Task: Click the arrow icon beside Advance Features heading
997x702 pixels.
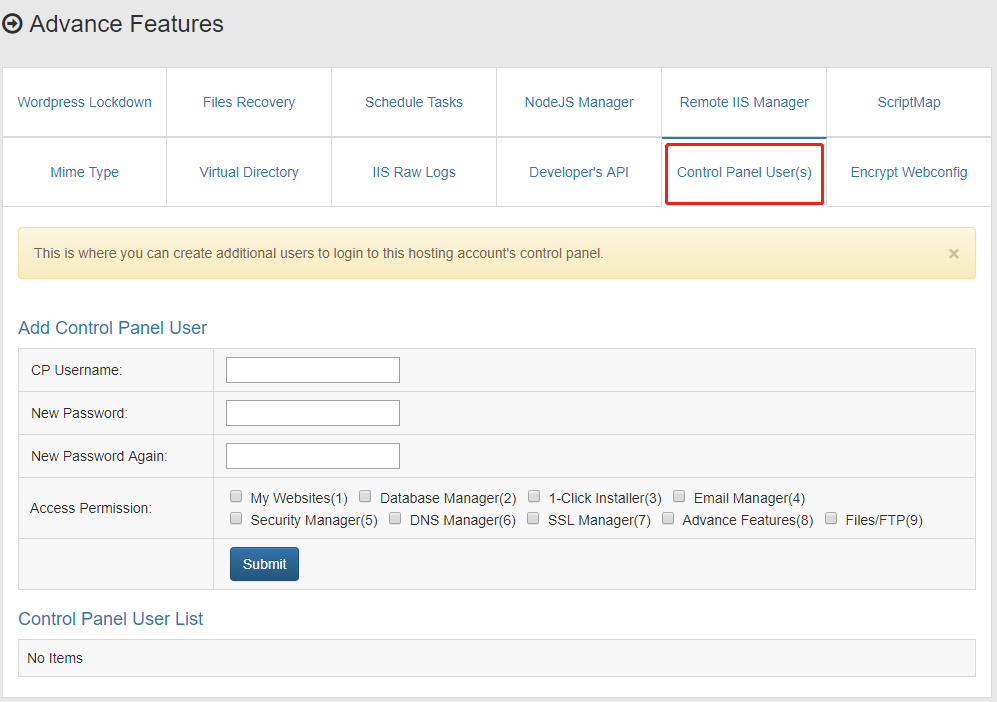Action: [x=13, y=23]
